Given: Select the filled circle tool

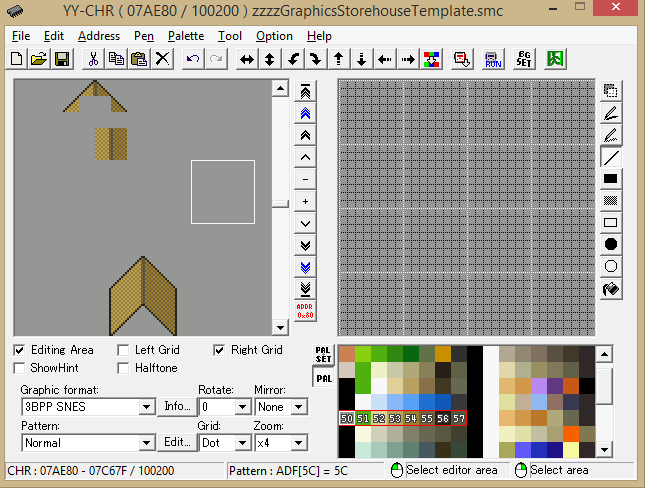Looking at the screenshot, I should pos(610,245).
